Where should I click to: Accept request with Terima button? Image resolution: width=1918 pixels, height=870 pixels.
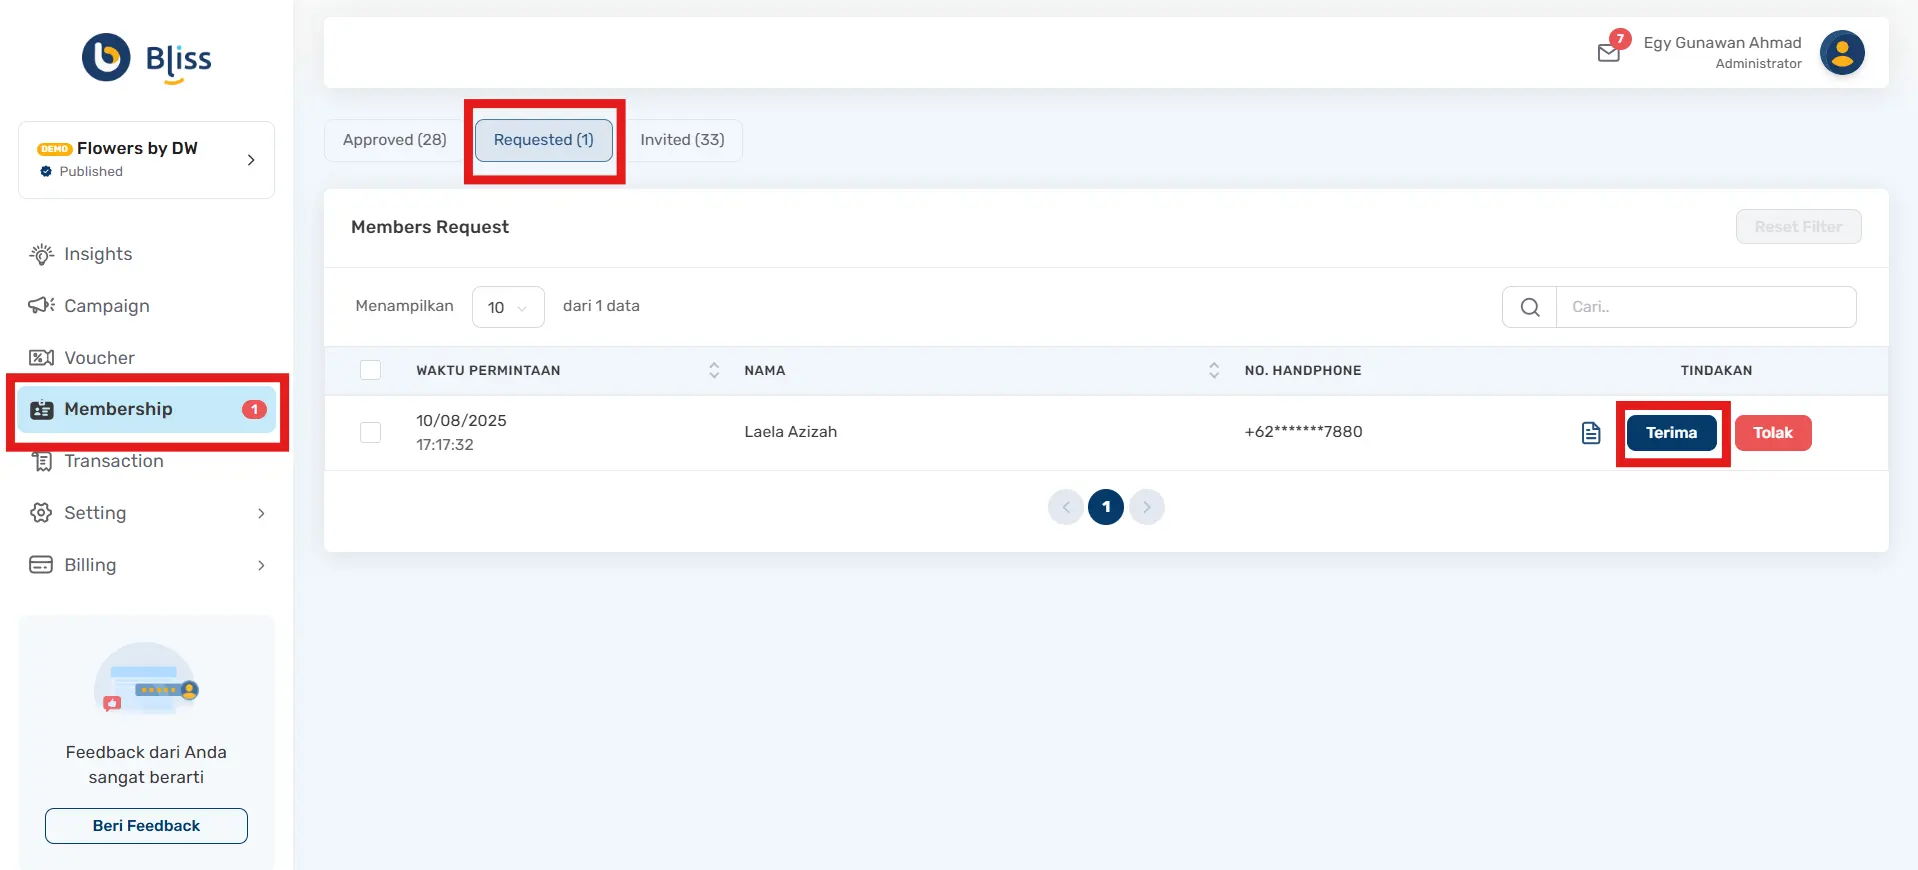[x=1670, y=433]
